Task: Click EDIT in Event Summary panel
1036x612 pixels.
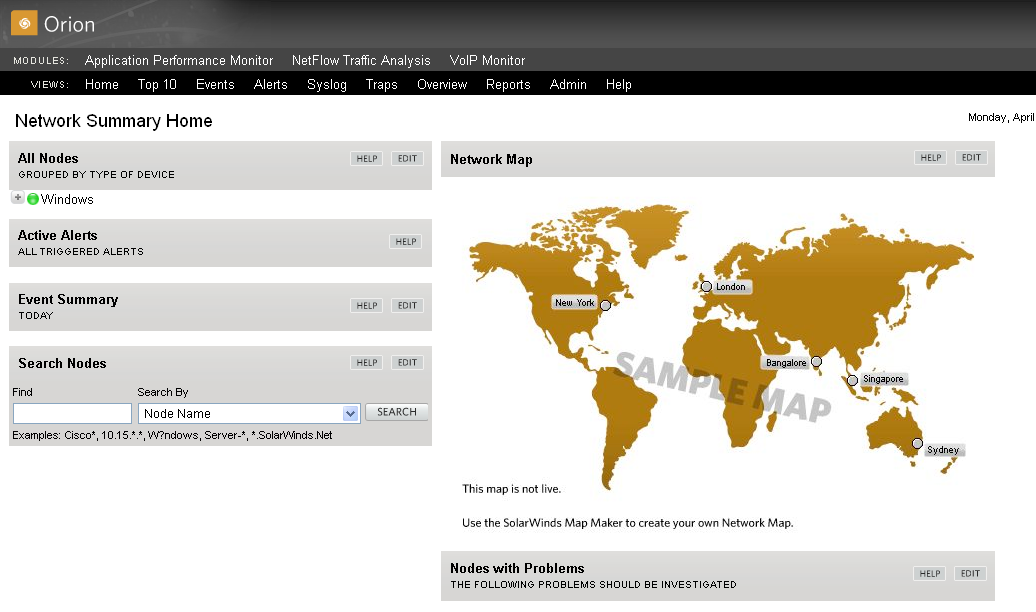Action: pyautogui.click(x=407, y=305)
